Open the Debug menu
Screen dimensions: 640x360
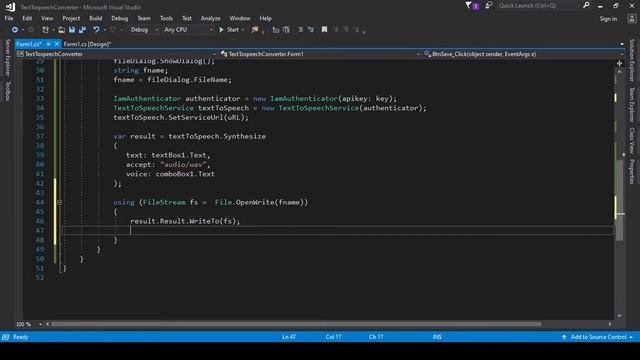pos(120,18)
